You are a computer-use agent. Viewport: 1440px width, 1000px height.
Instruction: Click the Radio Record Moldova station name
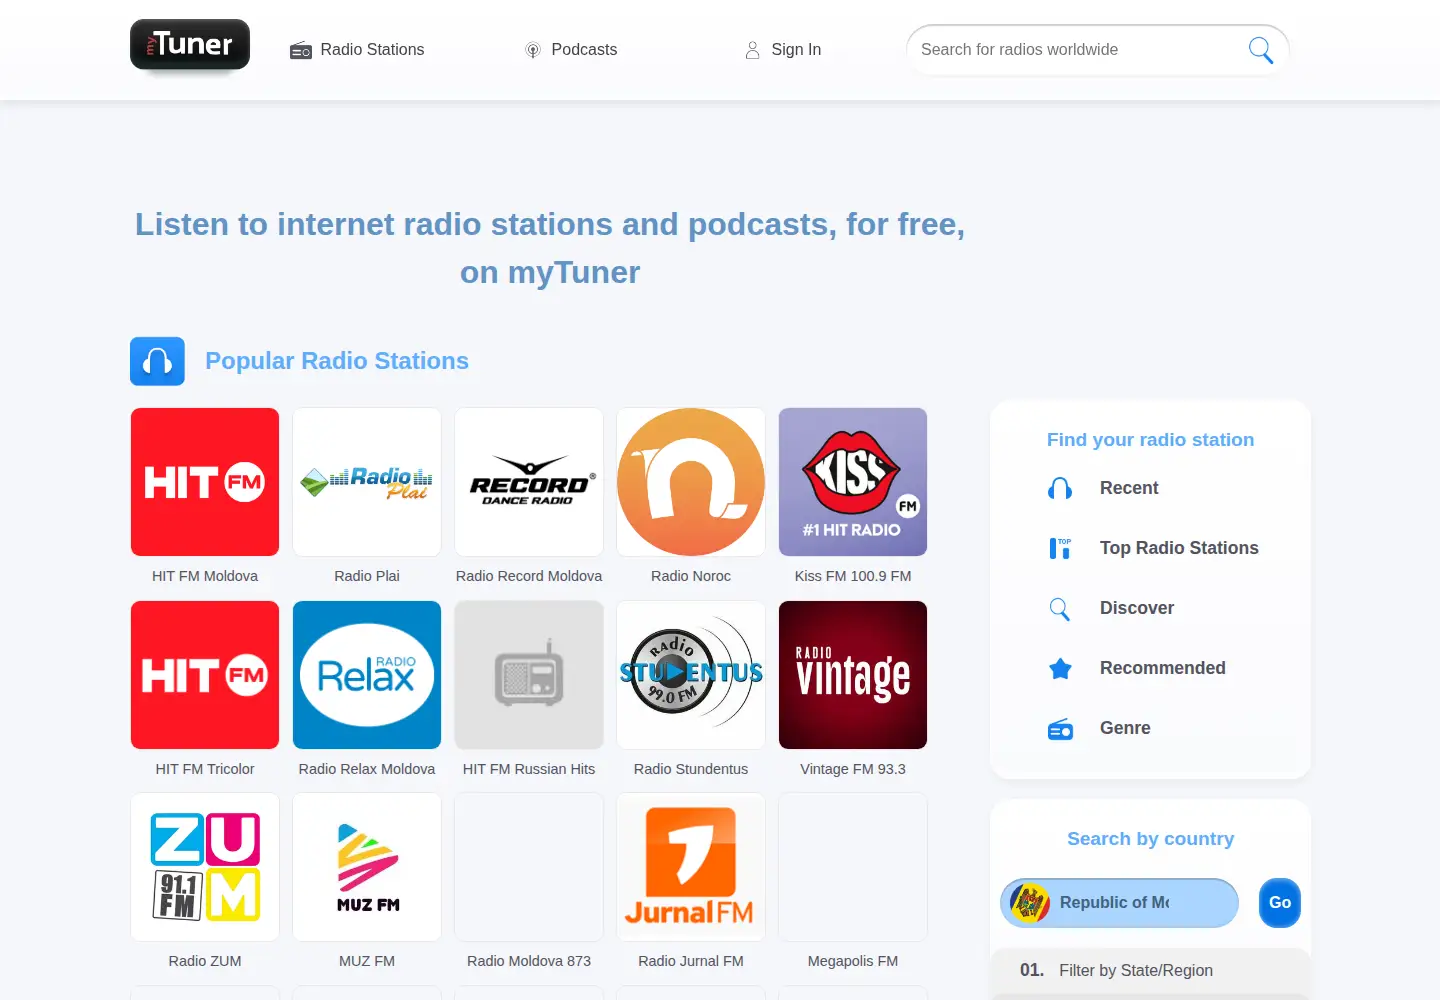click(x=529, y=576)
